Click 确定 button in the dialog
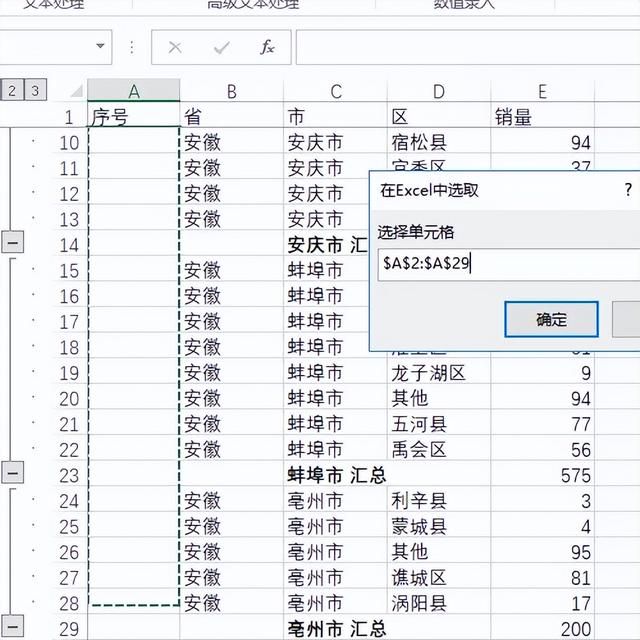The image size is (640, 640). click(x=551, y=320)
